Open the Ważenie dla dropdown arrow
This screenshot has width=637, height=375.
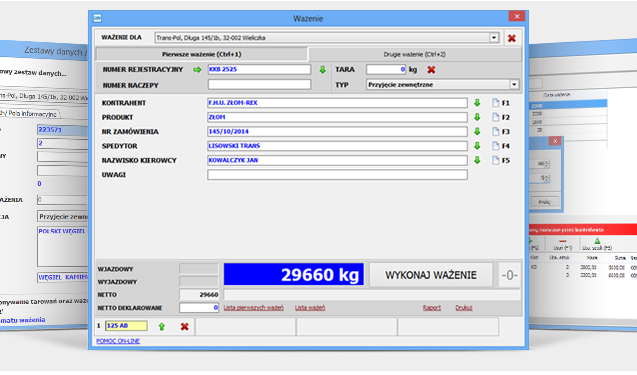(x=494, y=38)
